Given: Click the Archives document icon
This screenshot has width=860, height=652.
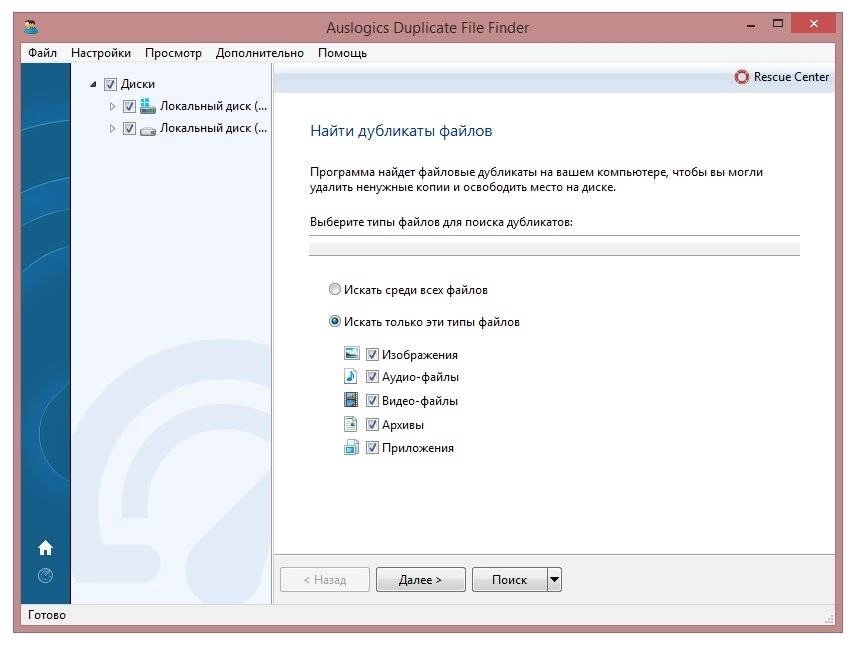Looking at the screenshot, I should (x=351, y=424).
